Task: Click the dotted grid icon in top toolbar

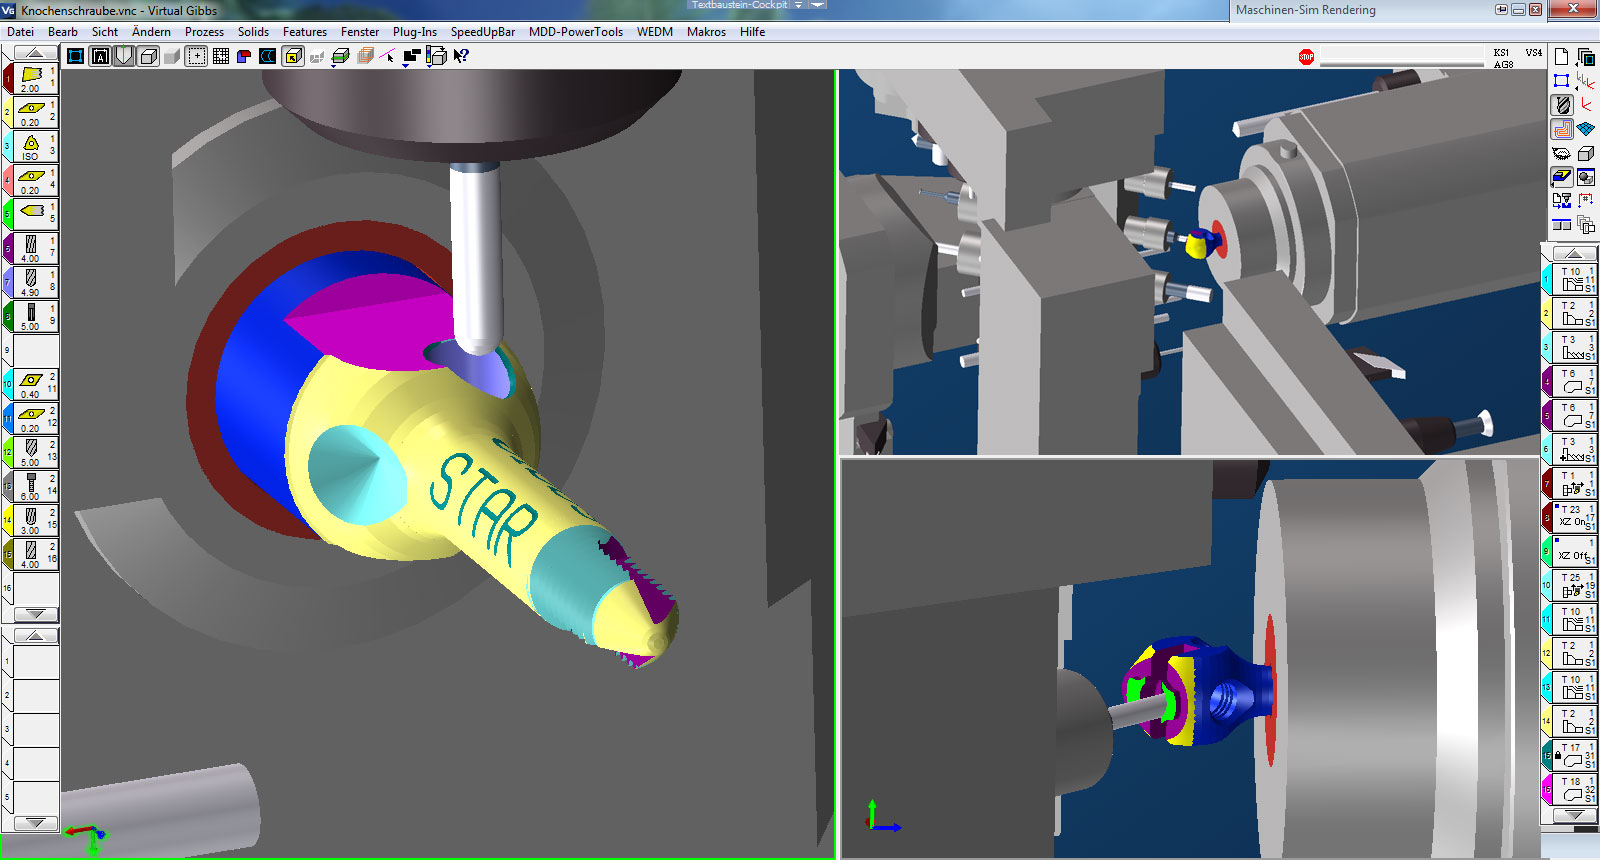Action: (221, 56)
